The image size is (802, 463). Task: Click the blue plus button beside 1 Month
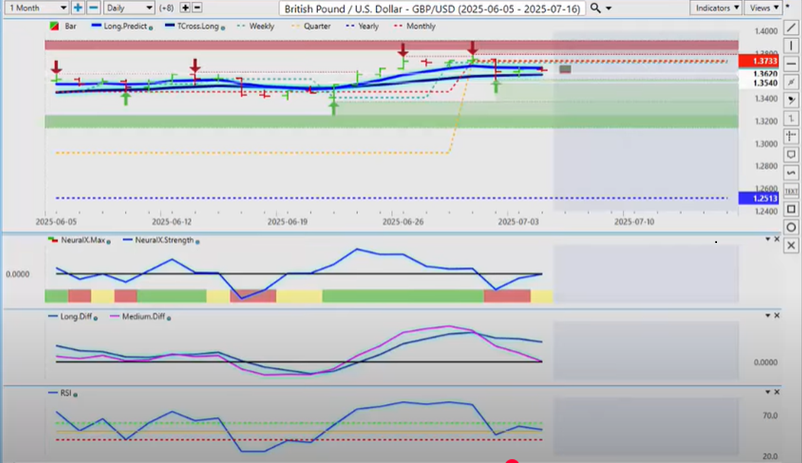(79, 8)
